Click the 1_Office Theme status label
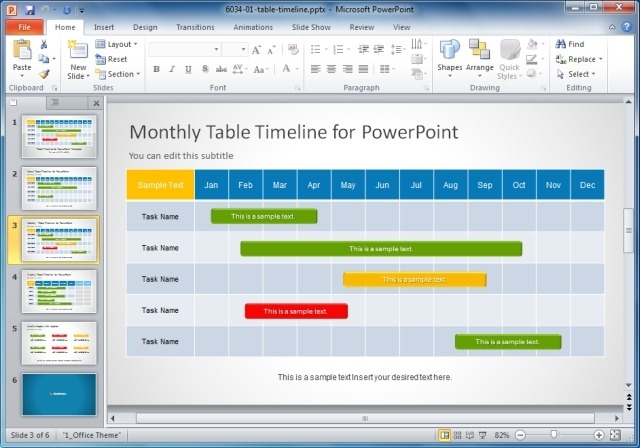This screenshot has height=448, width=640. point(91,435)
